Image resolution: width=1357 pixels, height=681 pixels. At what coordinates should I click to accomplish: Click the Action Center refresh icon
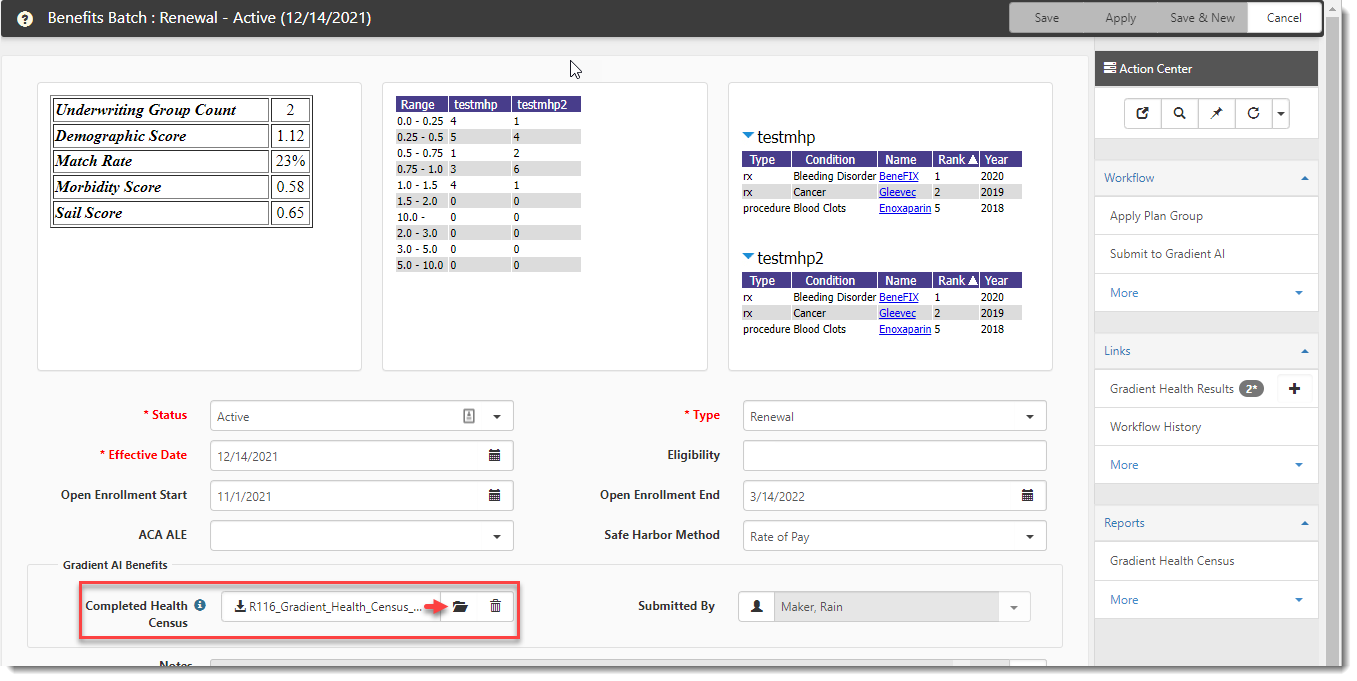pyautogui.click(x=1253, y=114)
